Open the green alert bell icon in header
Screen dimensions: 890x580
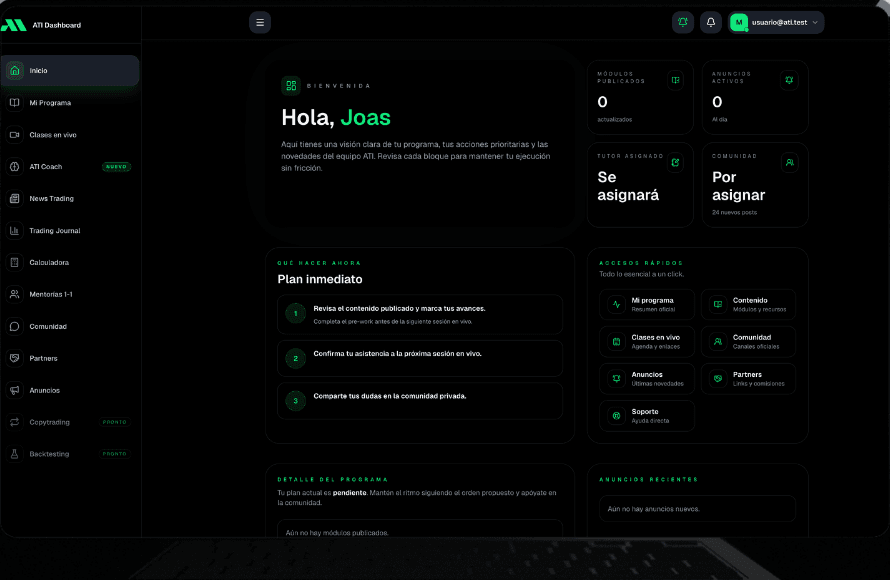pos(683,23)
